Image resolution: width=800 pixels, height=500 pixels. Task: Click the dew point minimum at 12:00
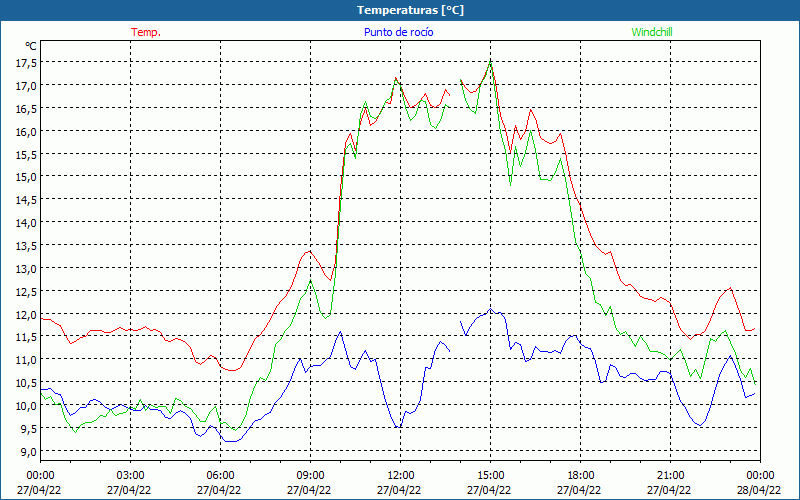[398, 427]
